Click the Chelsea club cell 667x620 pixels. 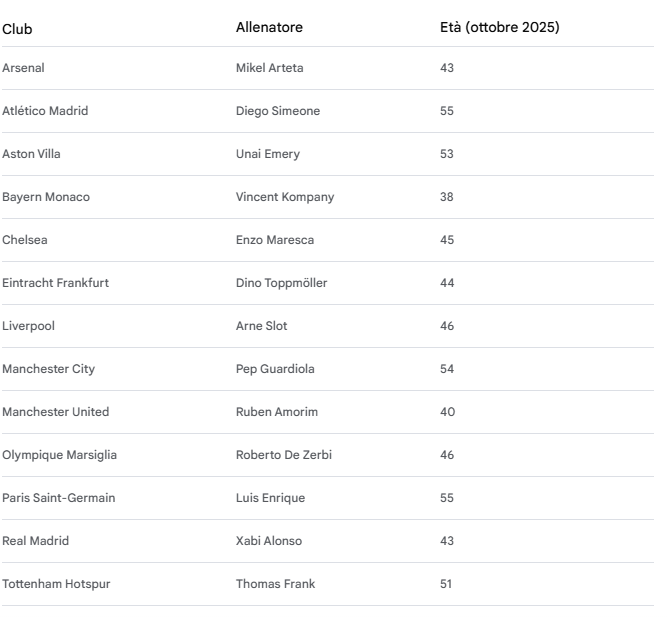pos(25,240)
